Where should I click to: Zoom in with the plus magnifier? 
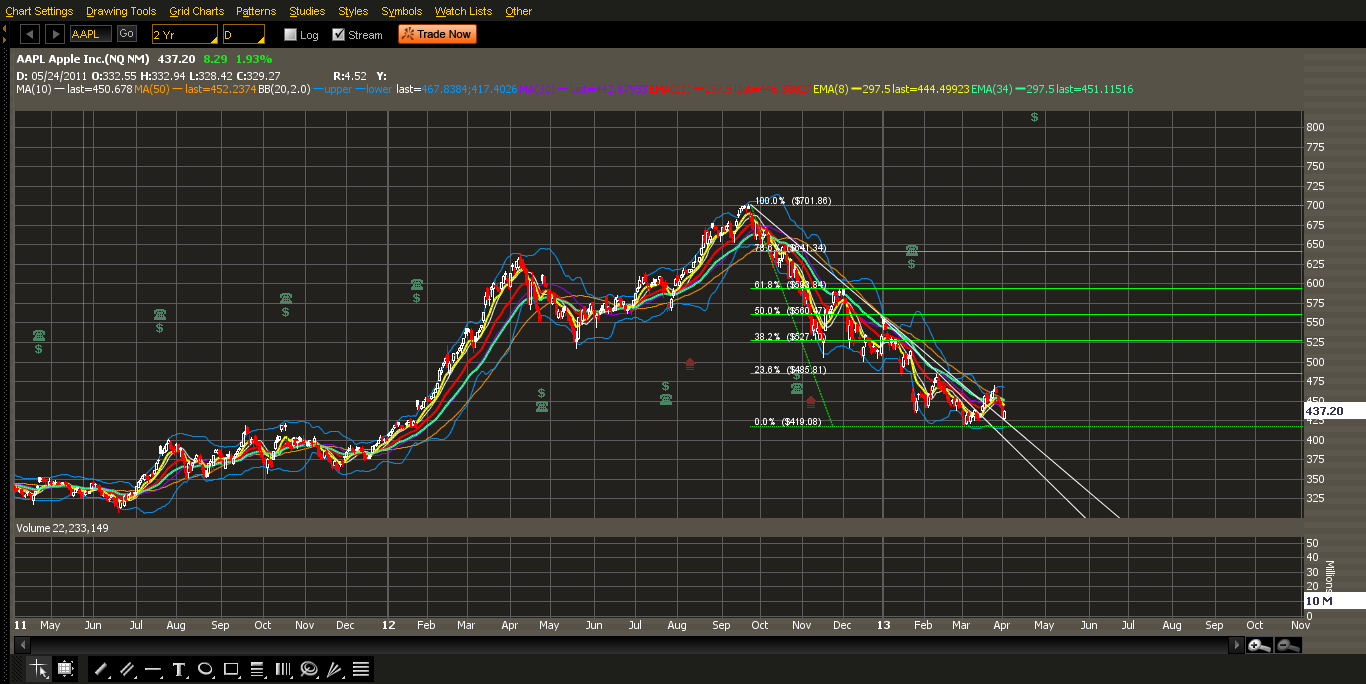click(1259, 646)
